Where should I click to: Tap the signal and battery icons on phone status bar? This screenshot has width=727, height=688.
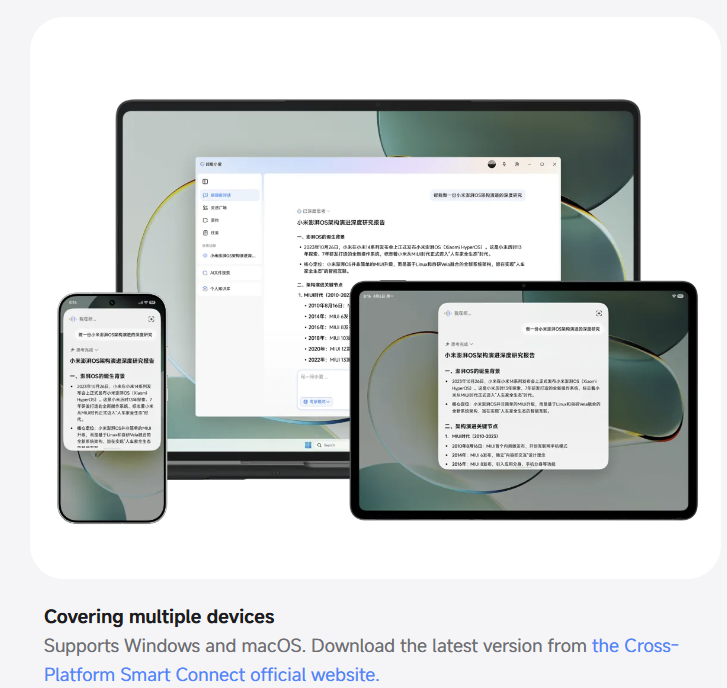[x=147, y=302]
